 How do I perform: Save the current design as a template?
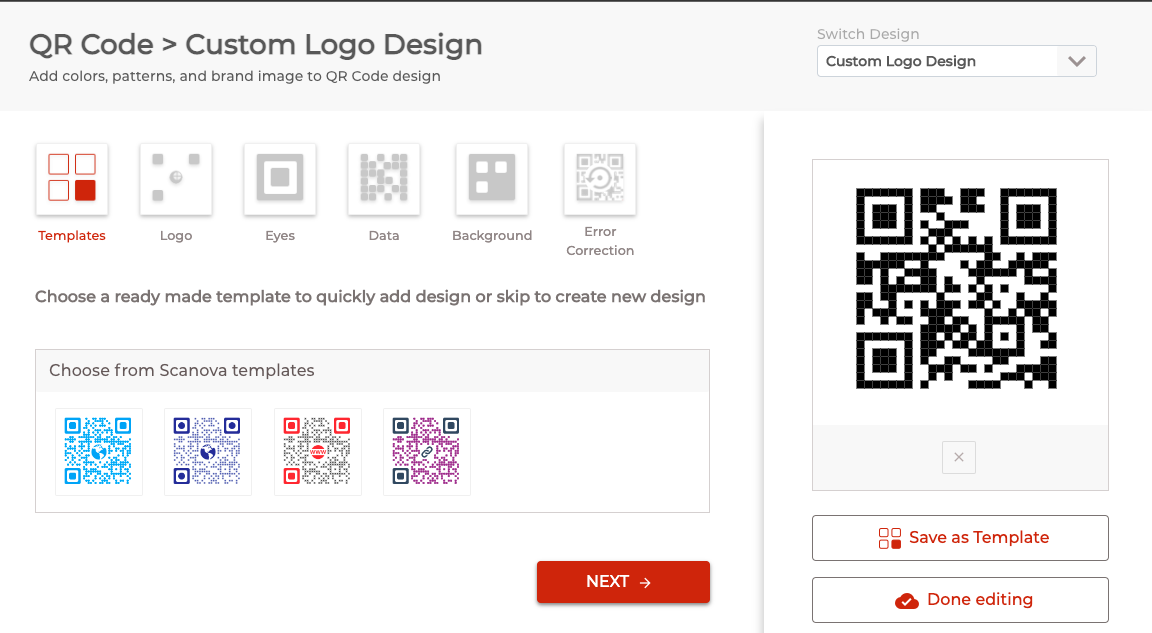click(x=959, y=537)
